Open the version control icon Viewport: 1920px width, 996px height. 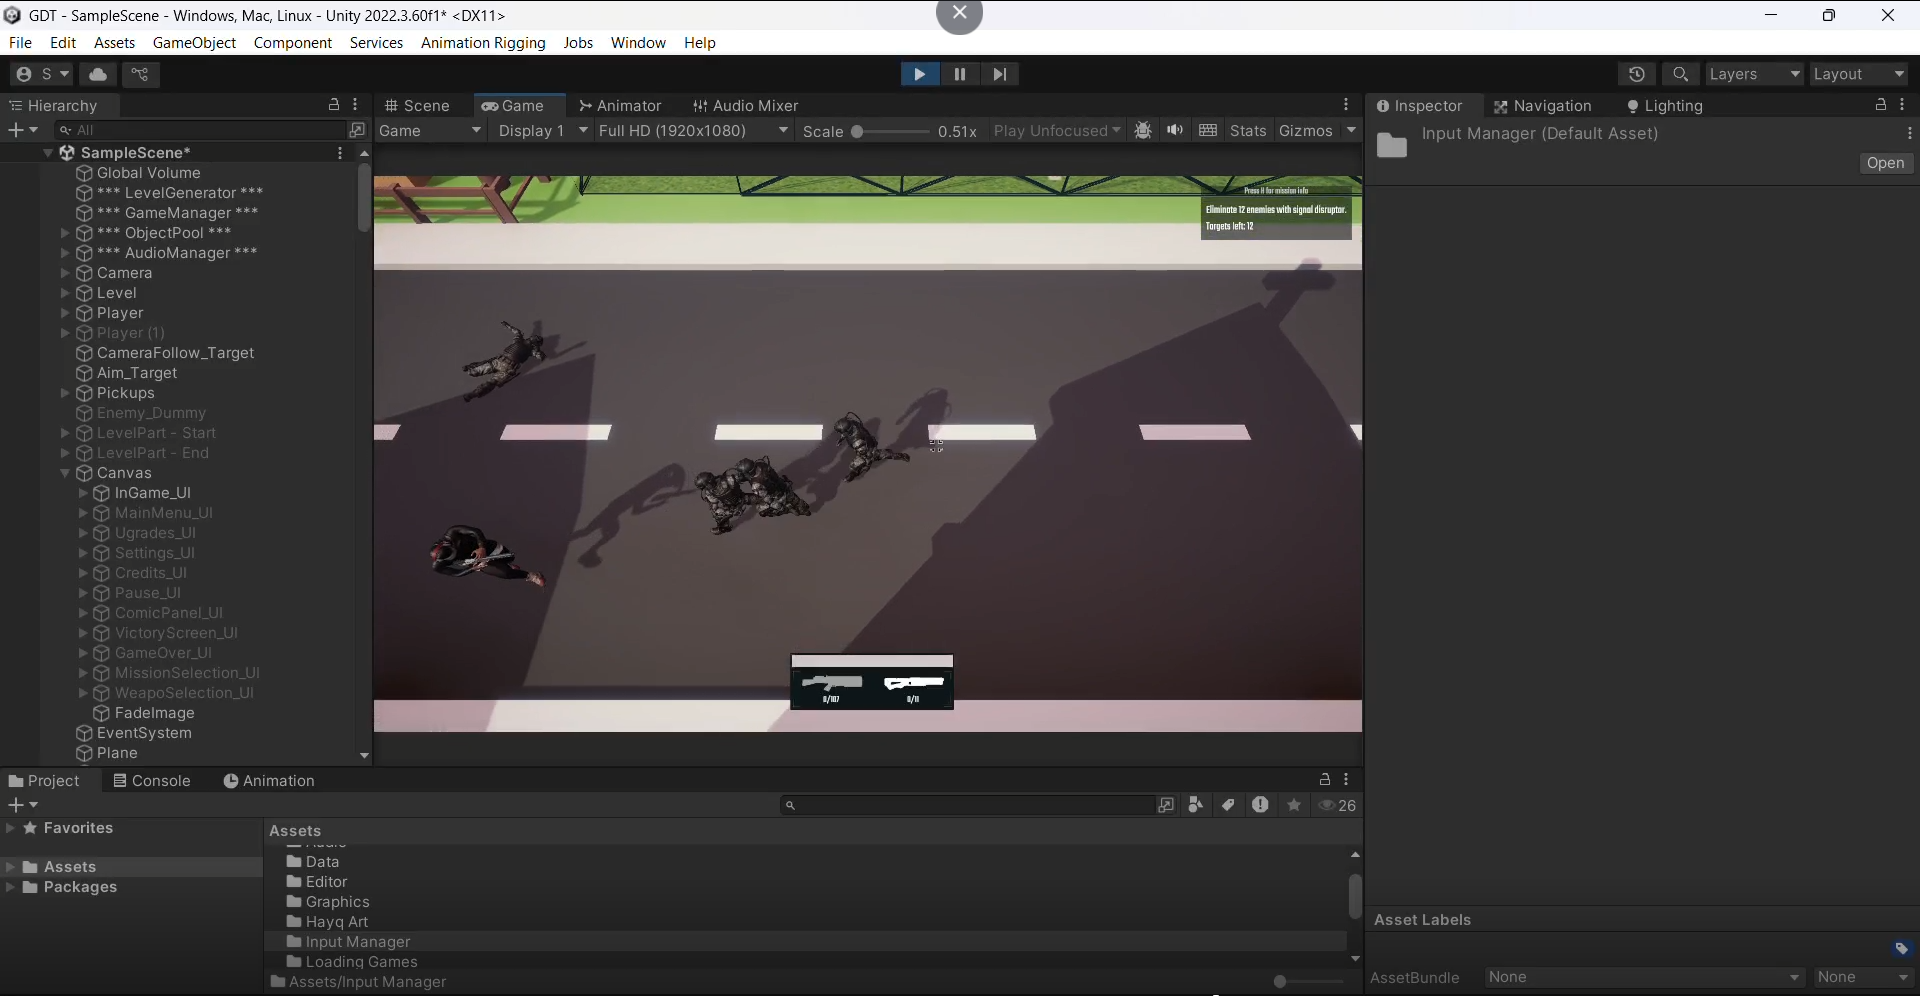pyautogui.click(x=140, y=74)
